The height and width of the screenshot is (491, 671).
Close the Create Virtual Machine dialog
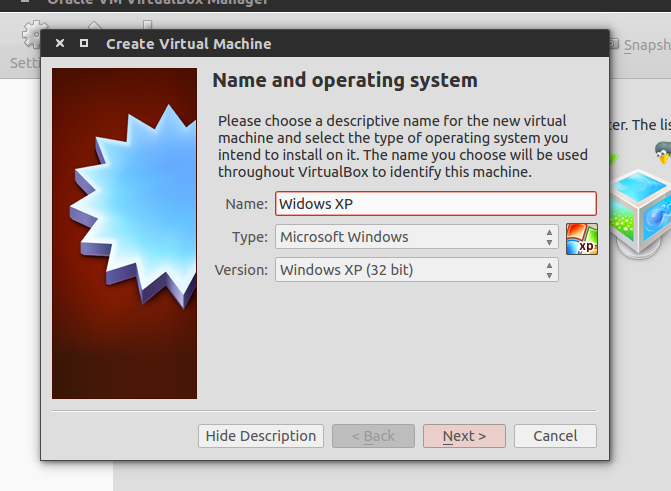click(x=60, y=43)
